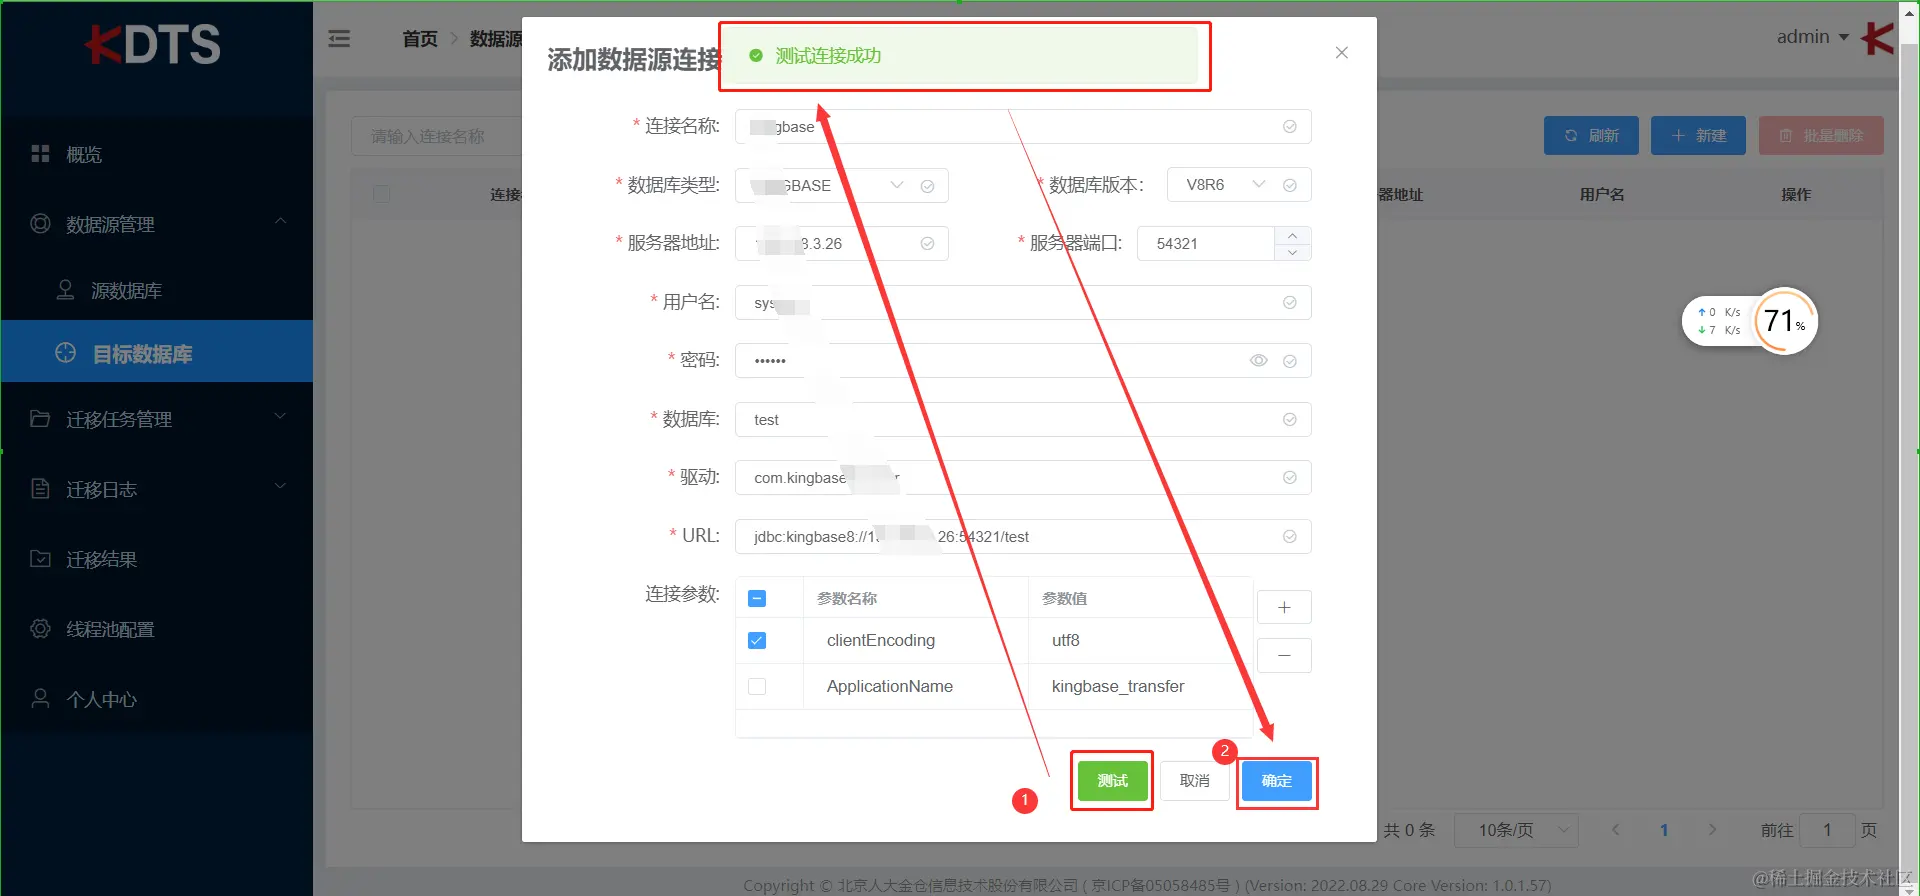
Task: Click the 连接名称 field validation check icon
Action: point(1290,127)
